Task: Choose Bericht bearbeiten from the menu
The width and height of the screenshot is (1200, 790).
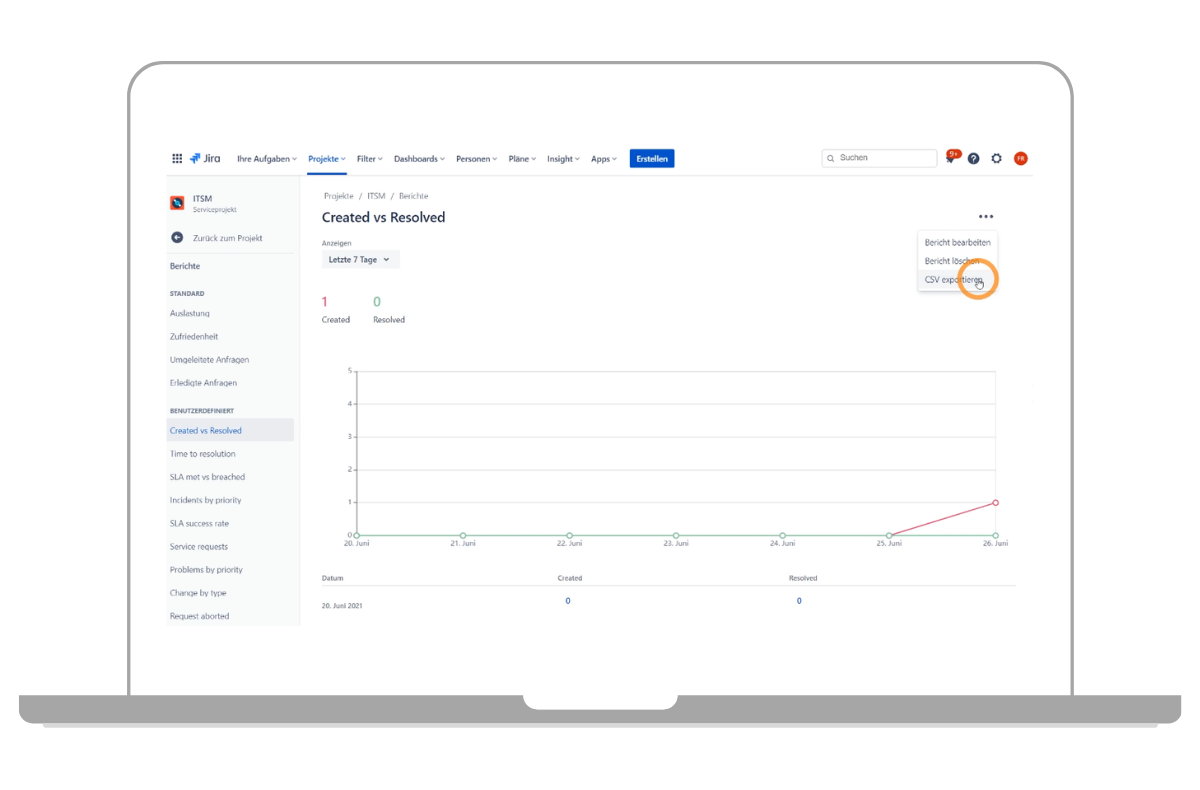Action: point(957,243)
